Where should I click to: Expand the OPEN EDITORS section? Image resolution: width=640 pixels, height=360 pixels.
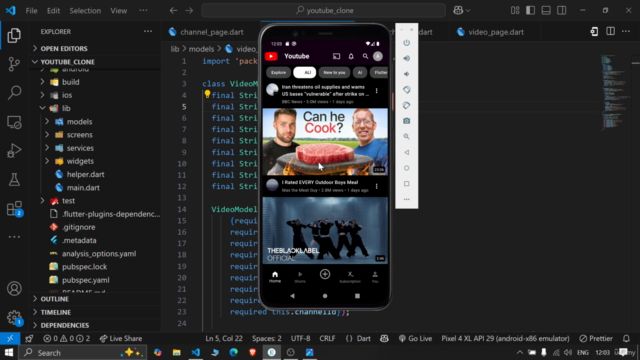point(64,49)
